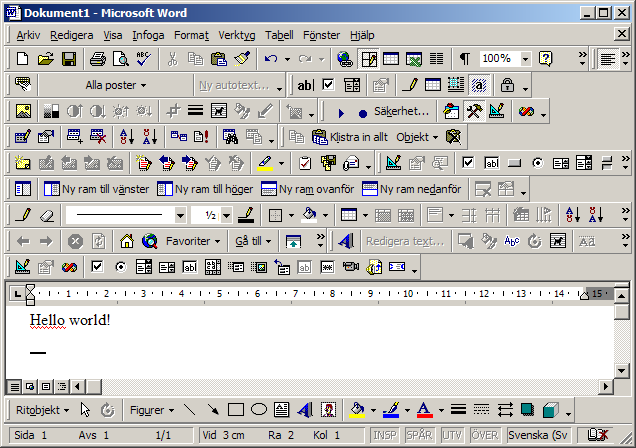Click the padlock protect form icon
Image resolution: width=636 pixels, height=448 pixels.
point(507,85)
